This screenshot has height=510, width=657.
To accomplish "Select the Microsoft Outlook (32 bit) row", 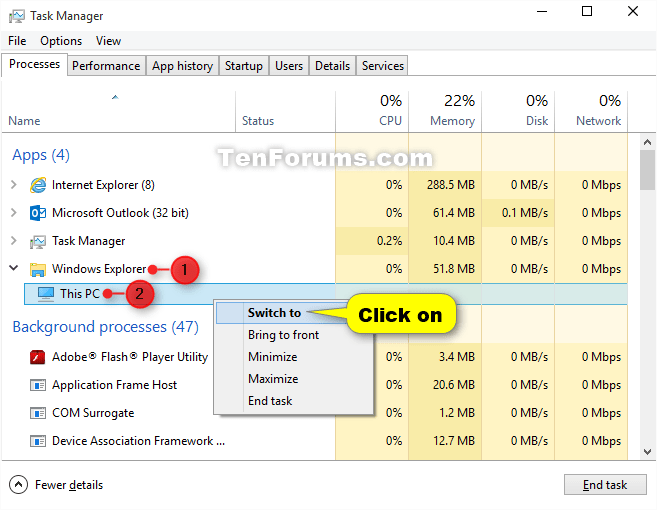I will pyautogui.click(x=314, y=213).
